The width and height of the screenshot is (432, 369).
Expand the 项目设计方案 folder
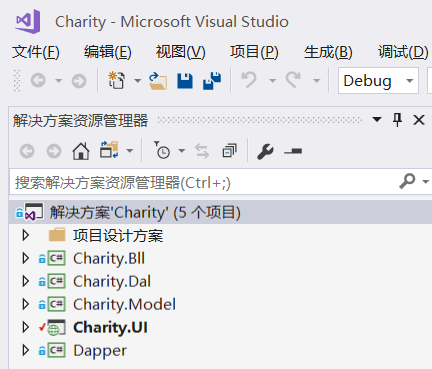pyautogui.click(x=26, y=236)
